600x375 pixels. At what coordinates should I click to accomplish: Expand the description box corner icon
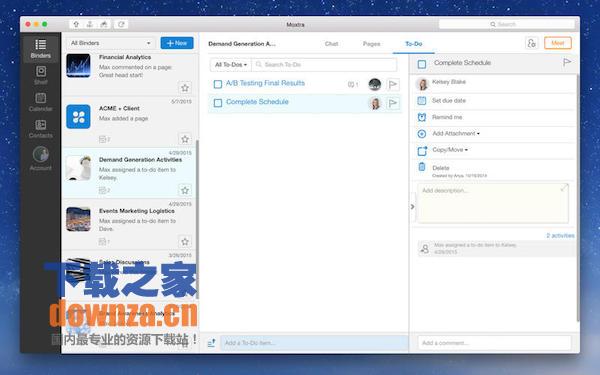click(x=564, y=188)
